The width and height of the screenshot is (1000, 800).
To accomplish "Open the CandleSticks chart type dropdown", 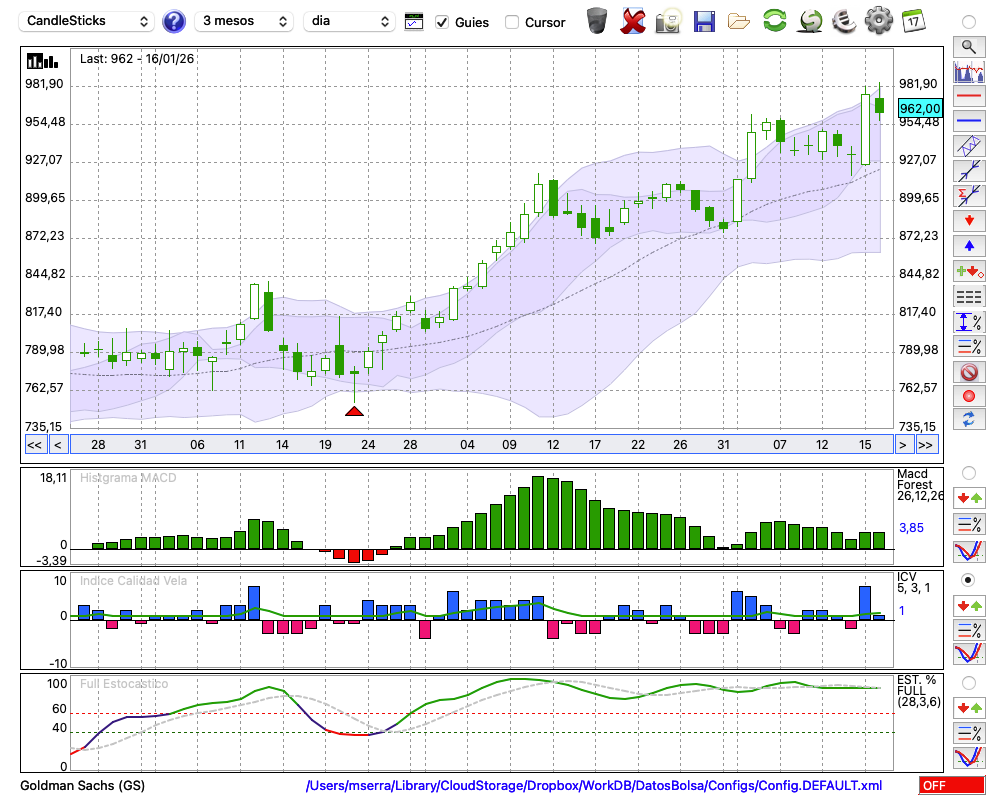I will coord(86,21).
